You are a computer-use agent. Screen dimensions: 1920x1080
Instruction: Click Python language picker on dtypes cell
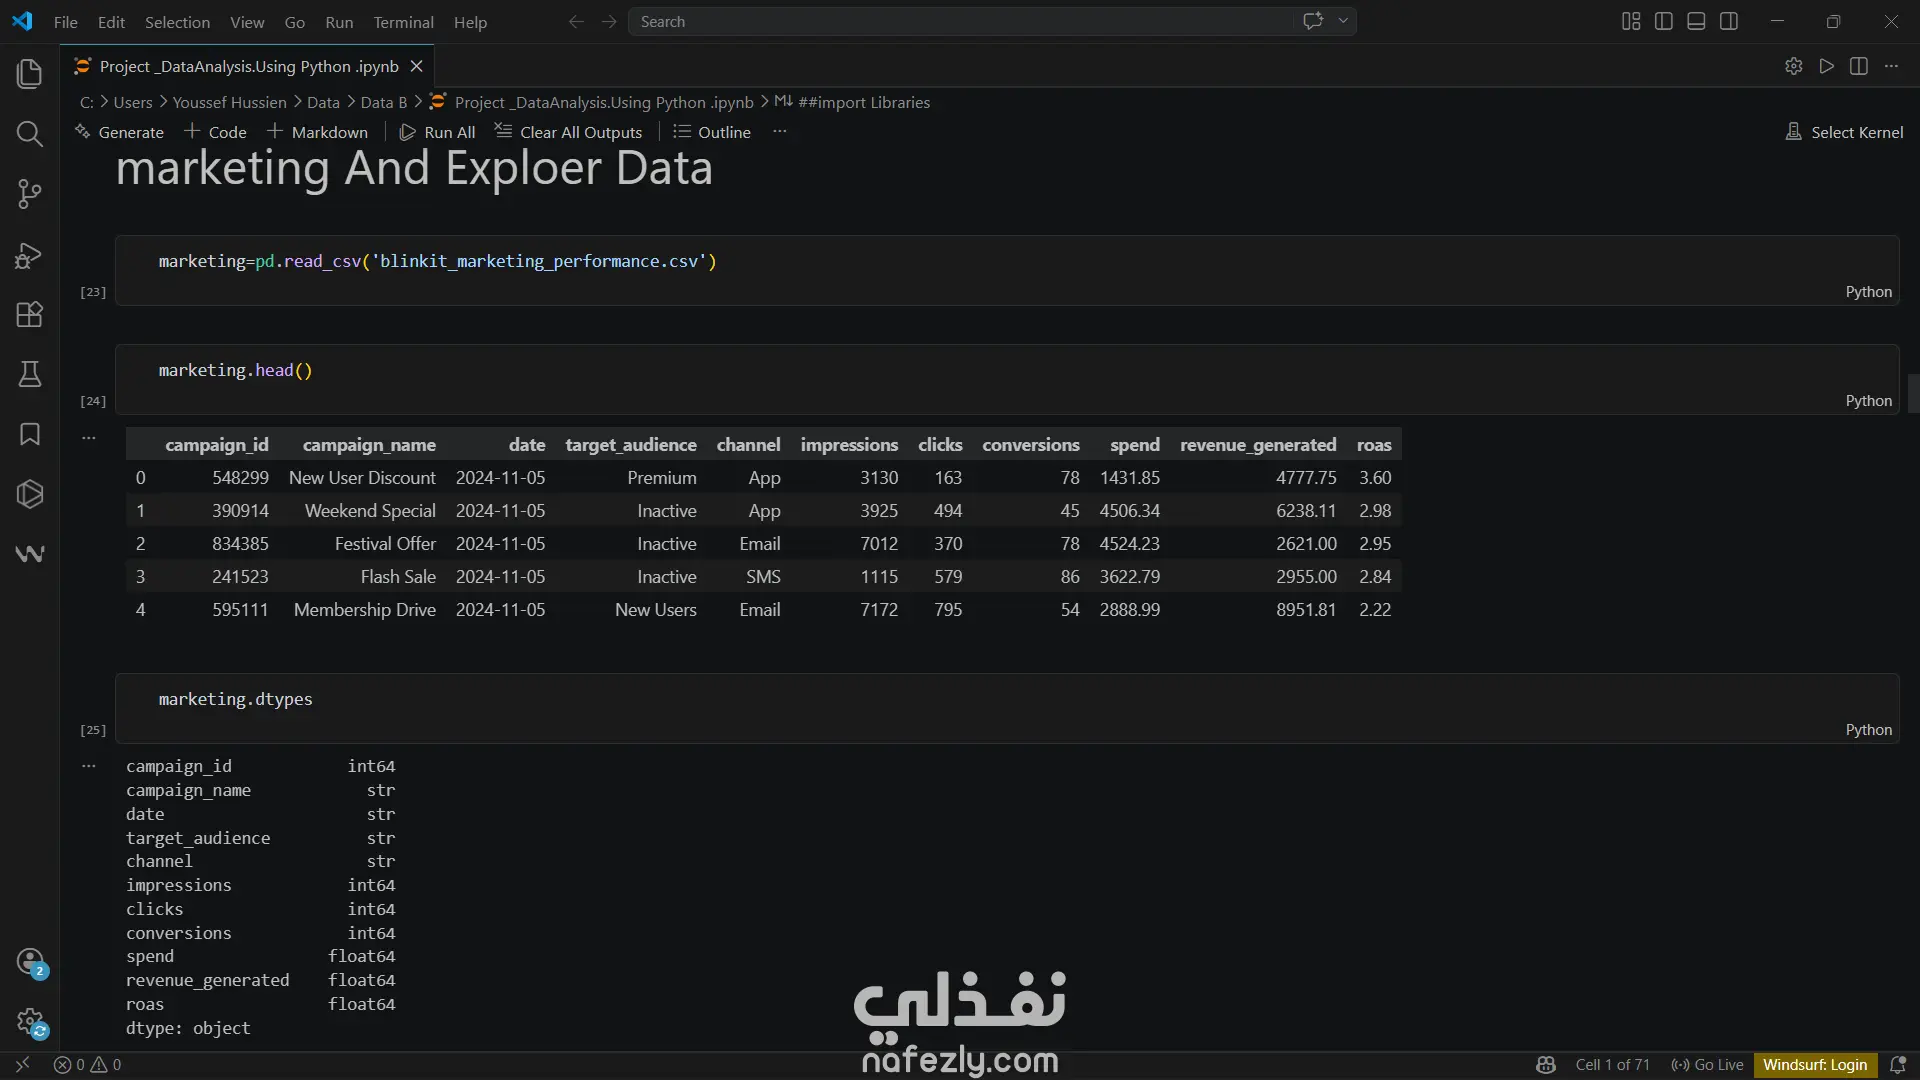pos(1868,730)
